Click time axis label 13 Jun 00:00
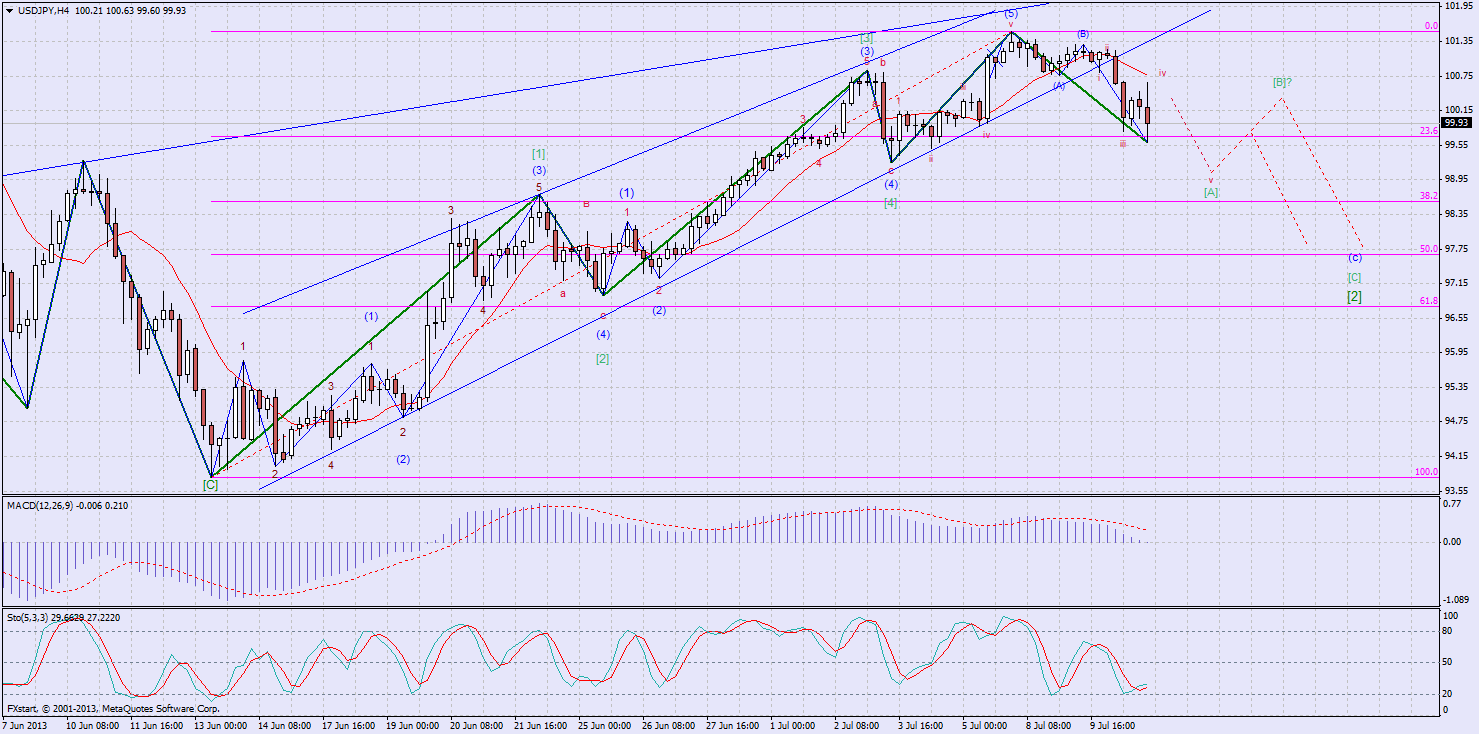The height and width of the screenshot is (734, 1479). [220, 726]
